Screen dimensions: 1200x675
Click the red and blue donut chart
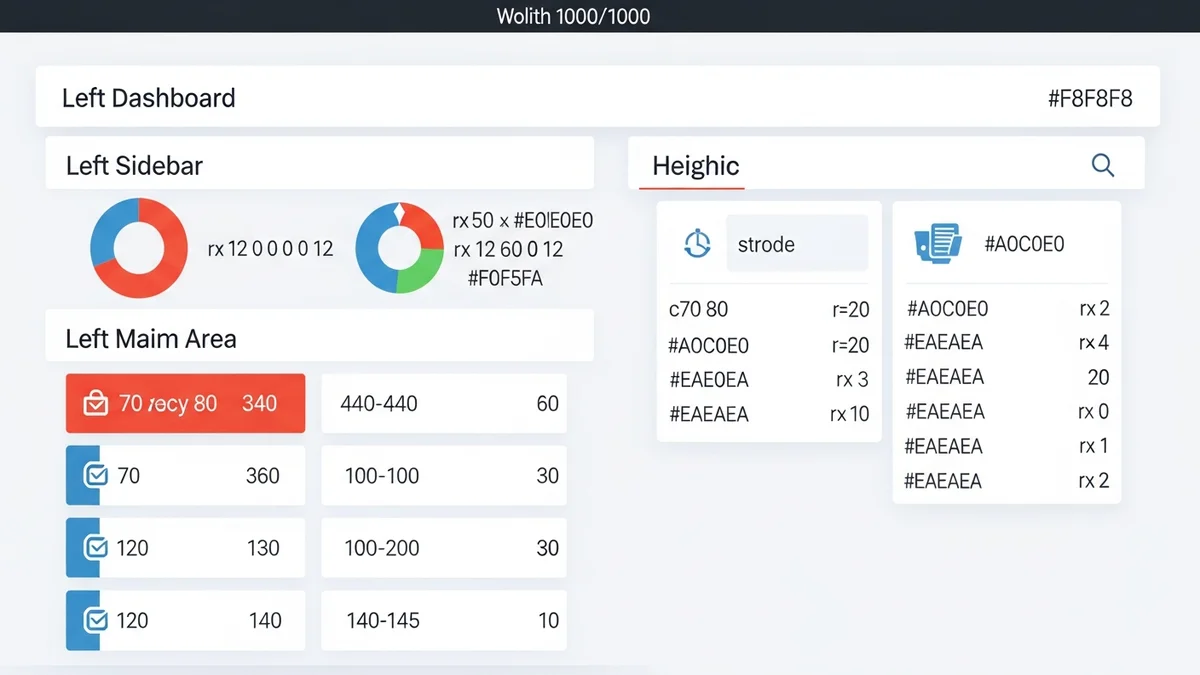point(139,248)
